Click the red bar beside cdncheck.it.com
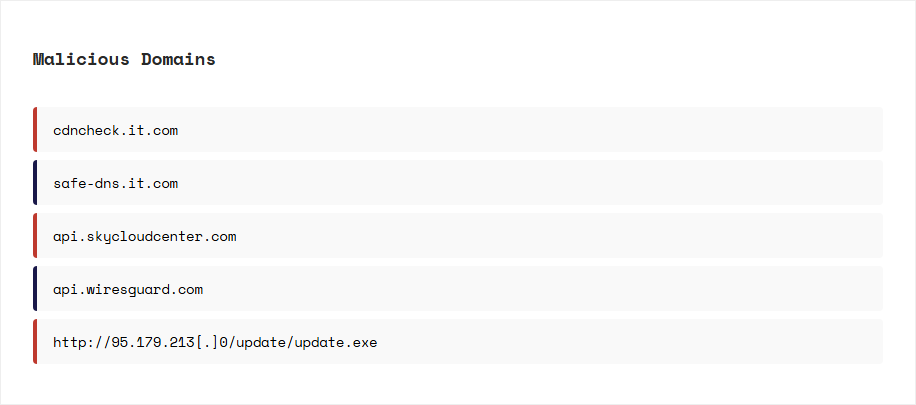 pyautogui.click(x=35, y=130)
